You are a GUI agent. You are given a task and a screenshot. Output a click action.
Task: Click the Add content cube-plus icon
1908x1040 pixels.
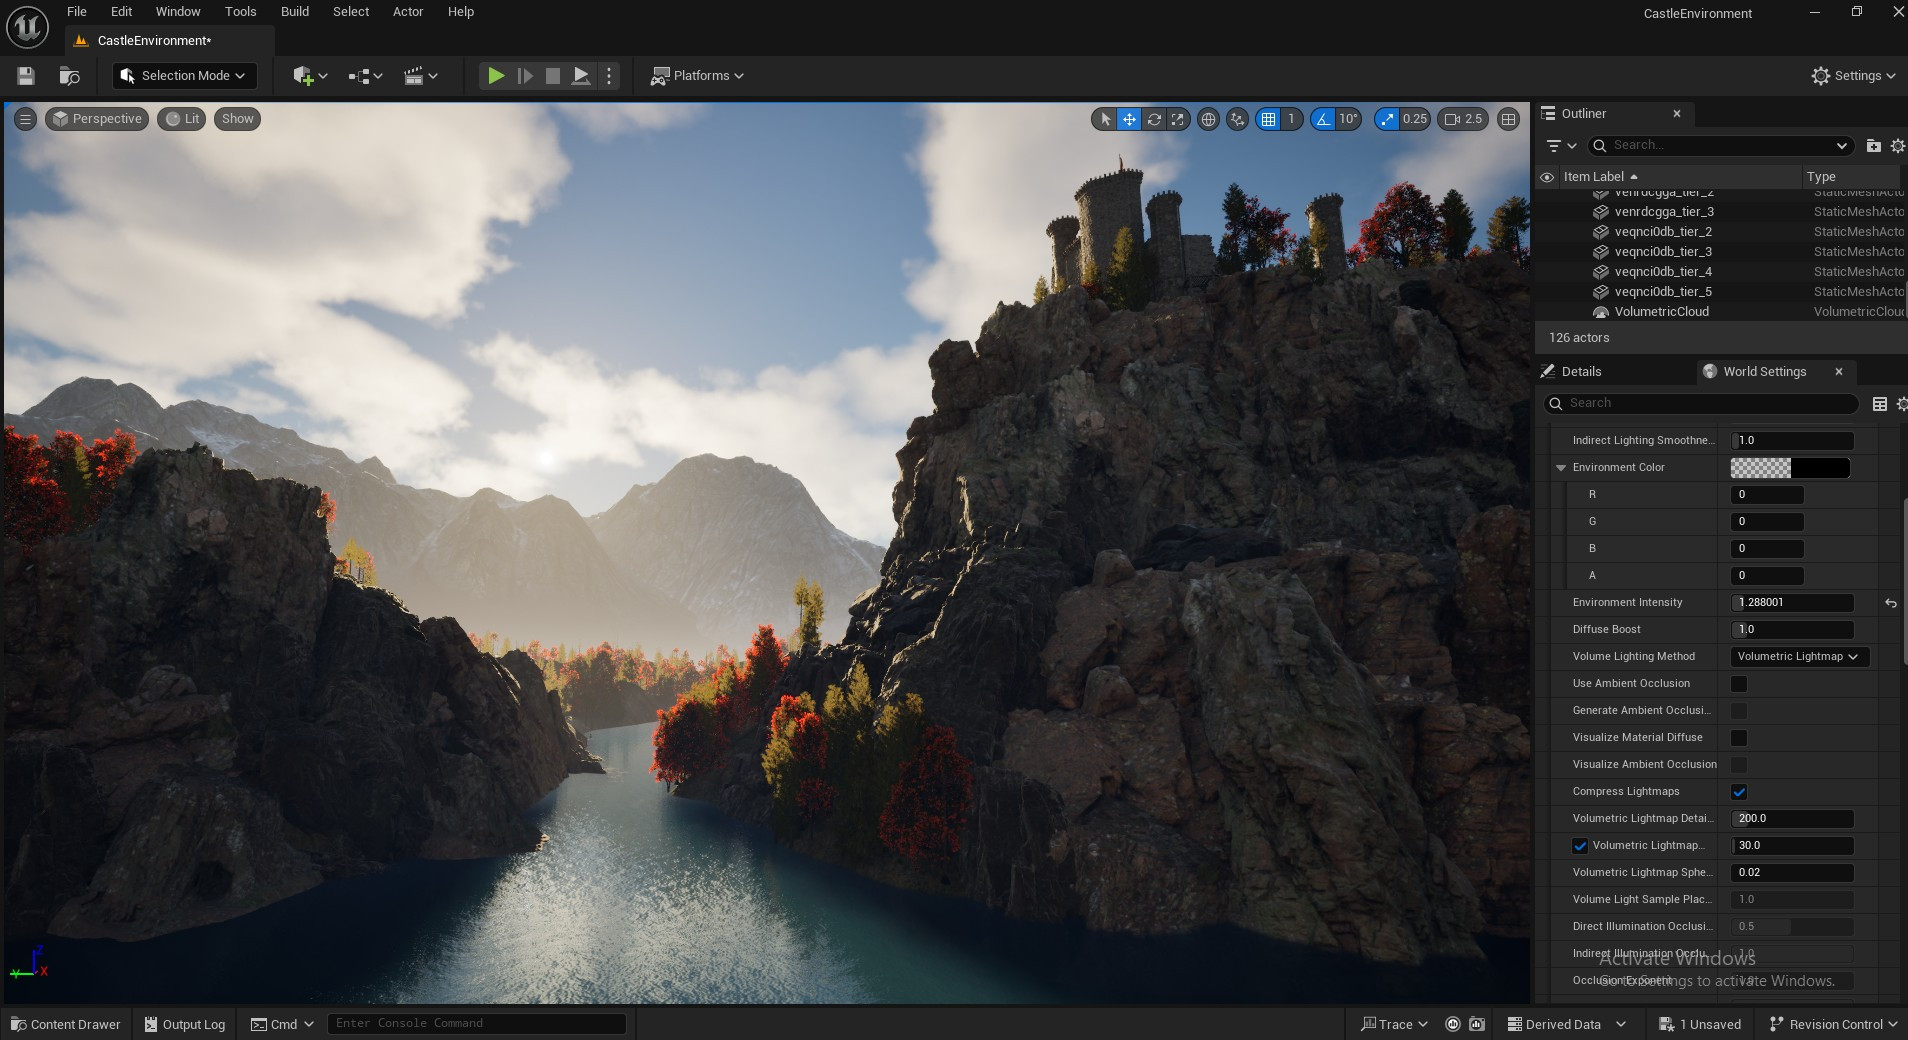click(309, 76)
